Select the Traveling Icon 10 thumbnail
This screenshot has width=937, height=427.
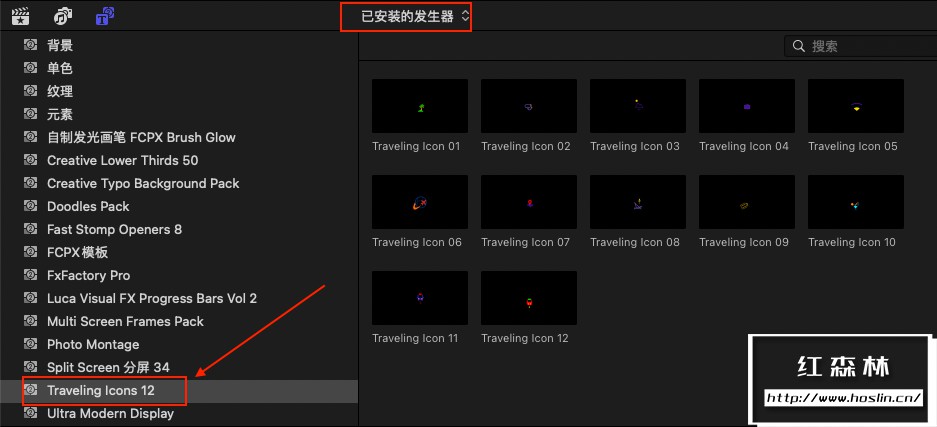pos(856,202)
